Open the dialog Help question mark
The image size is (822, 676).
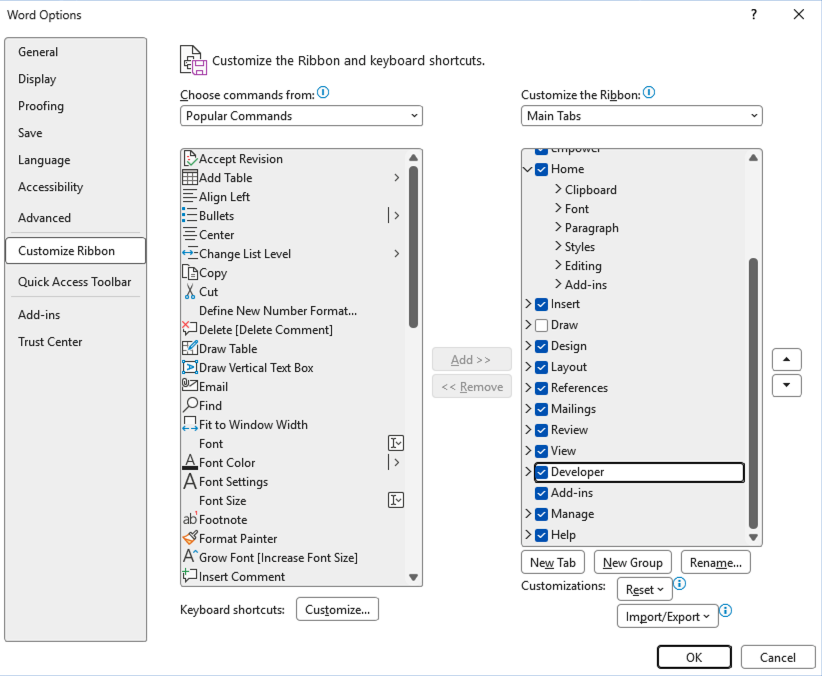pos(753,15)
